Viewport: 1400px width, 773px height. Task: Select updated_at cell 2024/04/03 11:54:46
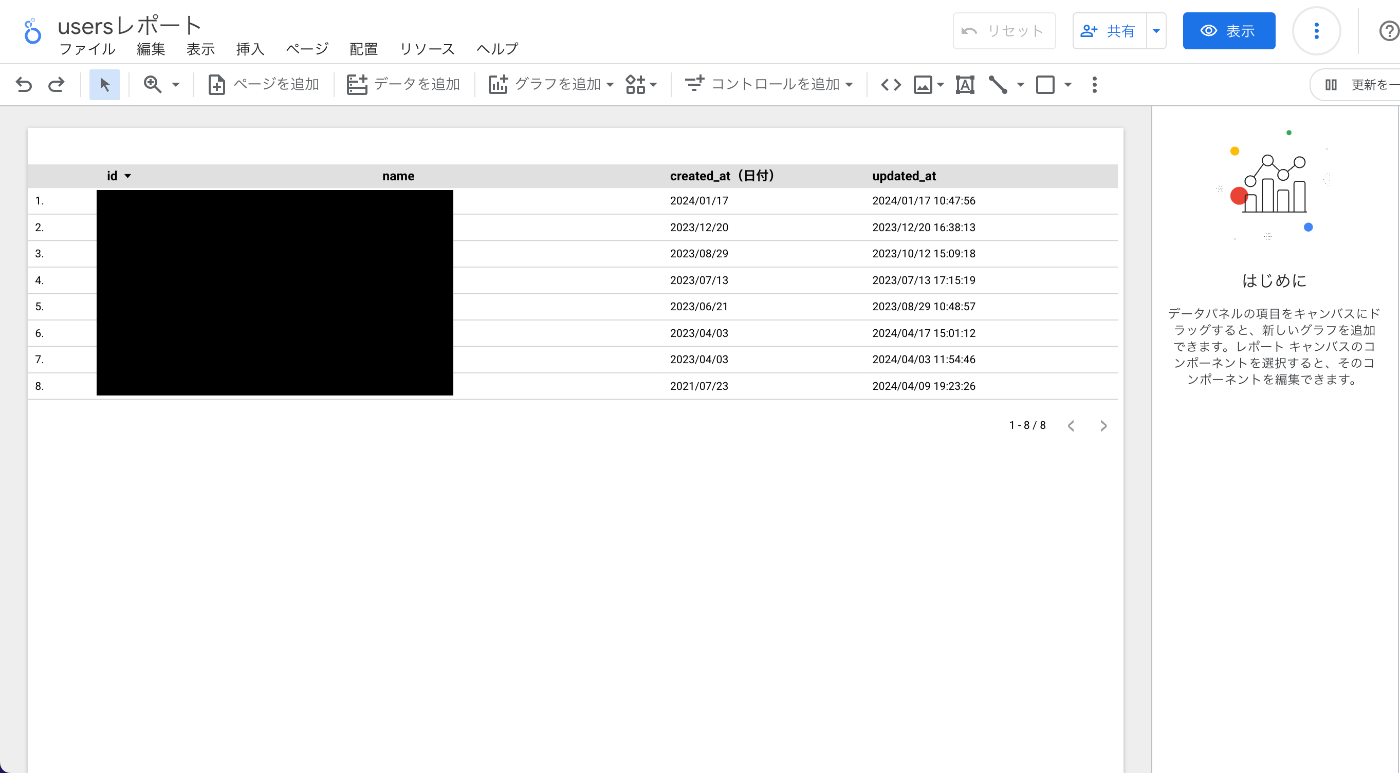pyautogui.click(x=923, y=359)
